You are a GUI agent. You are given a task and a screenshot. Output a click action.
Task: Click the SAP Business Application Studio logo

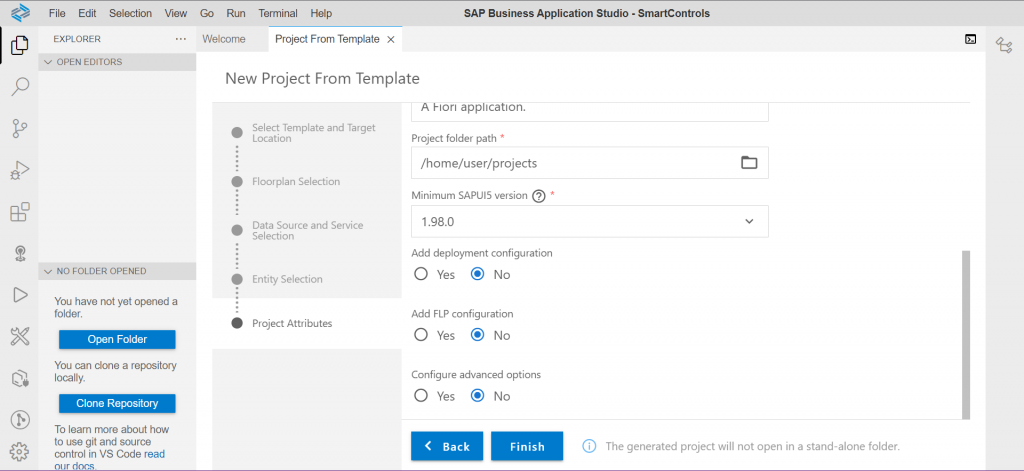pyautogui.click(x=21, y=13)
